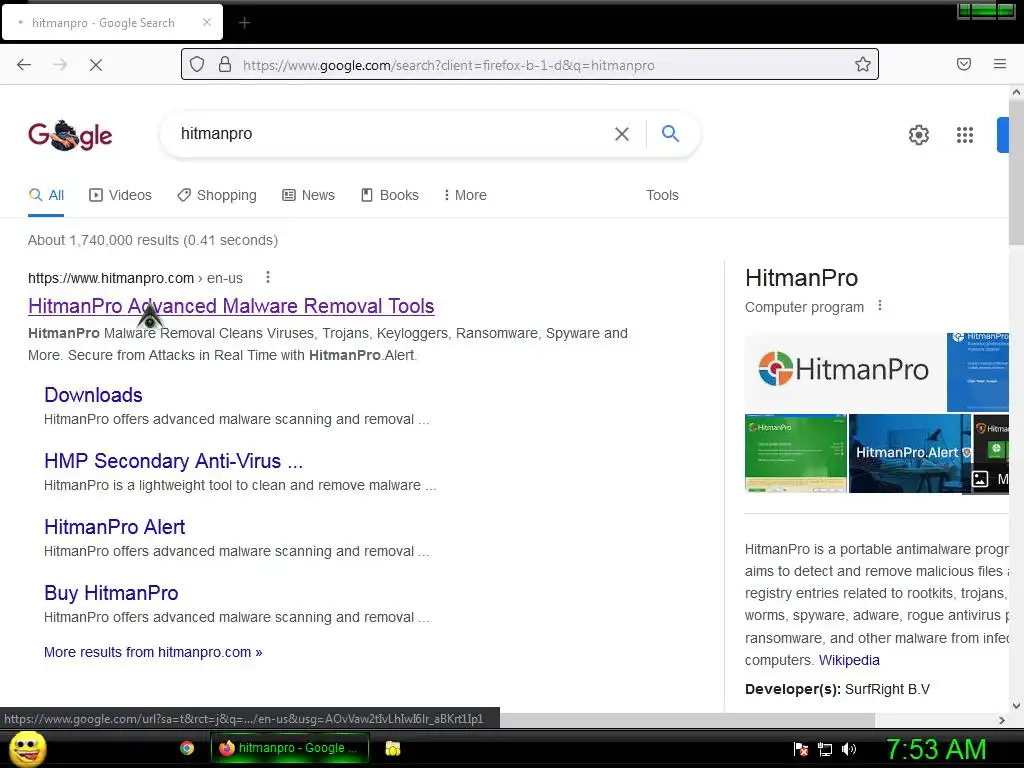Open the HitmanPro logo image thumbnail
Image resolution: width=1024 pixels, height=768 pixels.
click(x=844, y=370)
